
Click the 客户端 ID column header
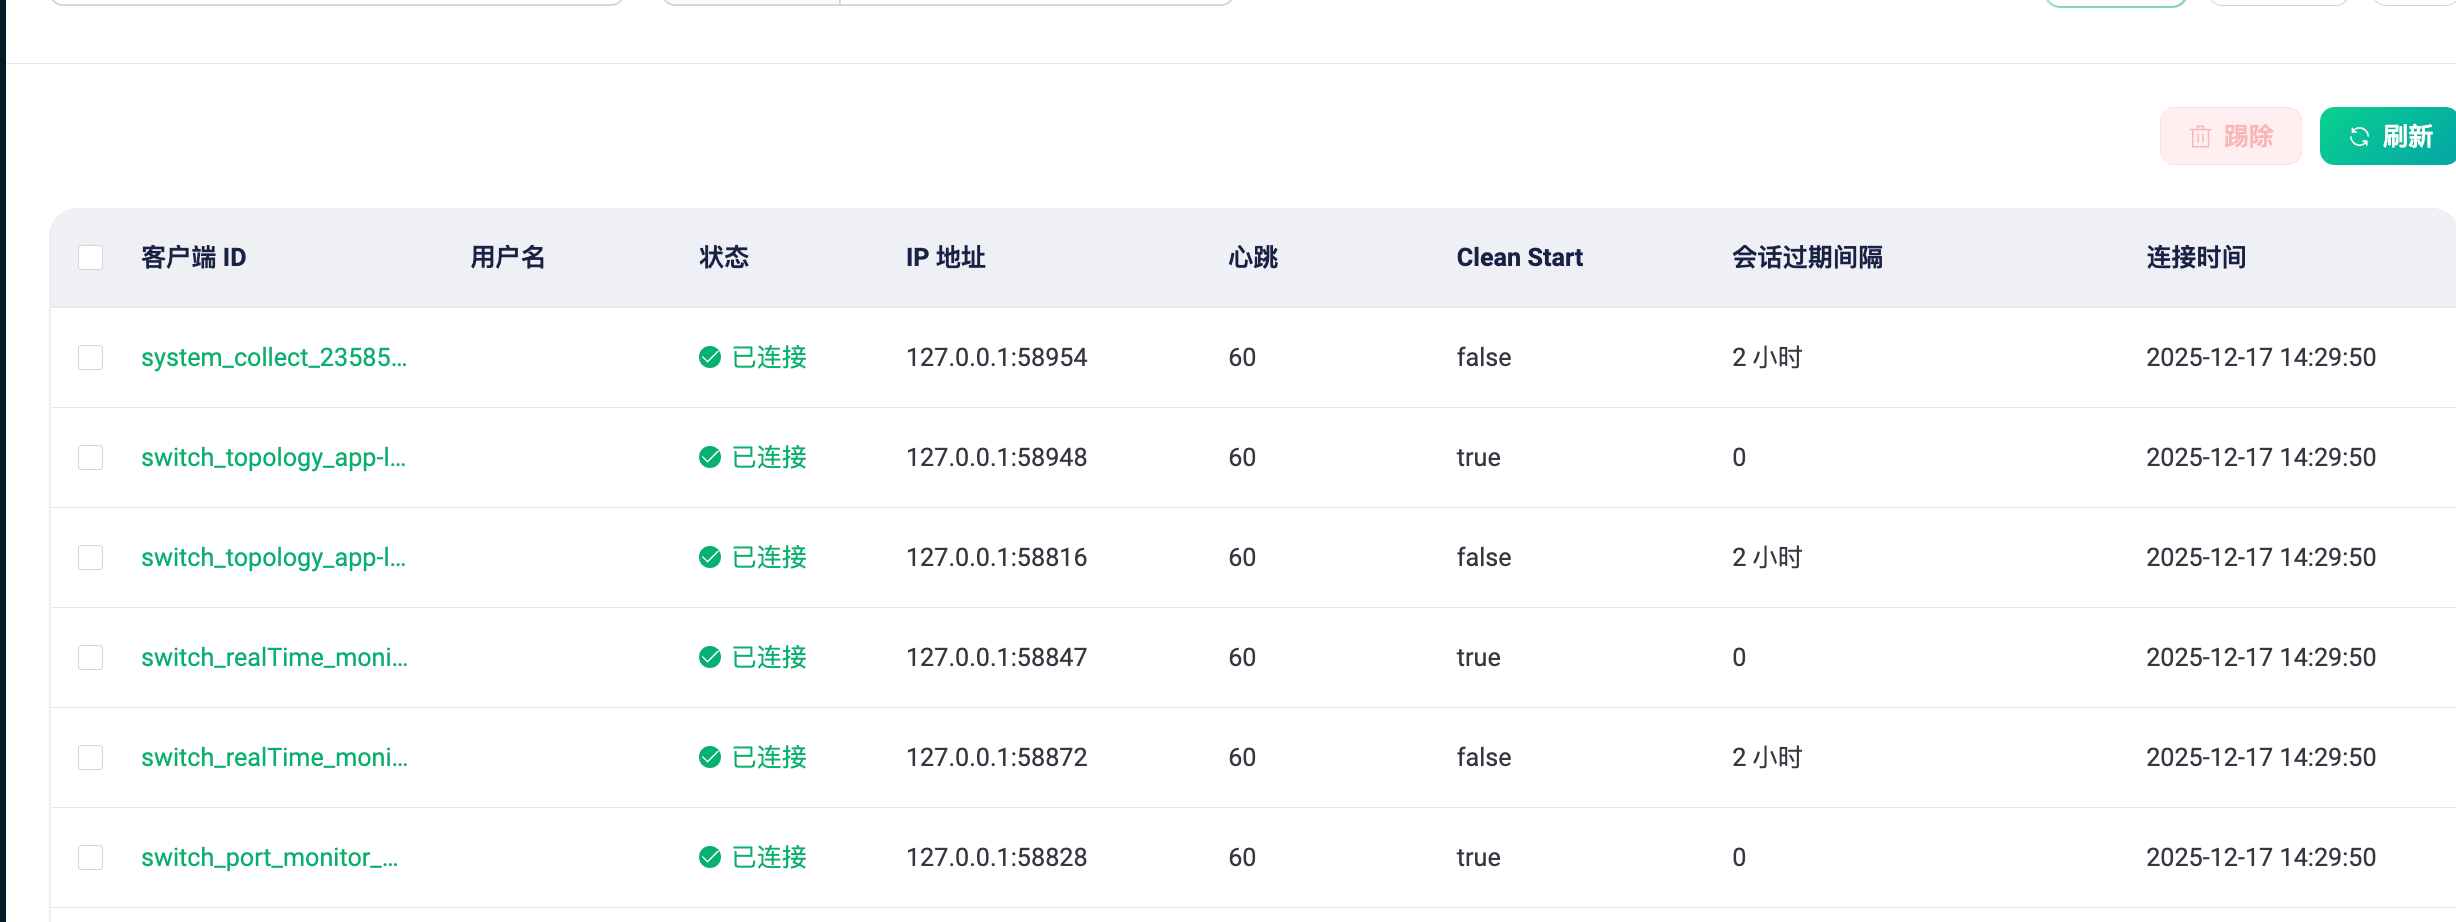(x=193, y=257)
